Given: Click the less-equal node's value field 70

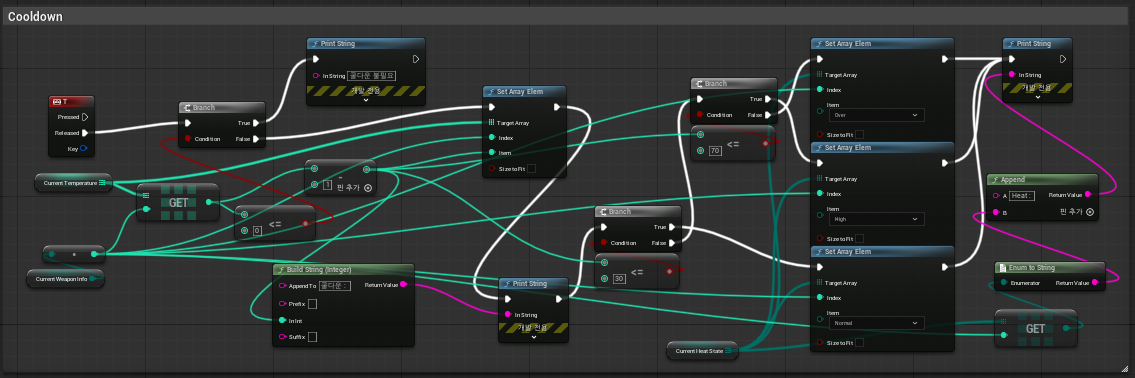Looking at the screenshot, I should tap(714, 151).
